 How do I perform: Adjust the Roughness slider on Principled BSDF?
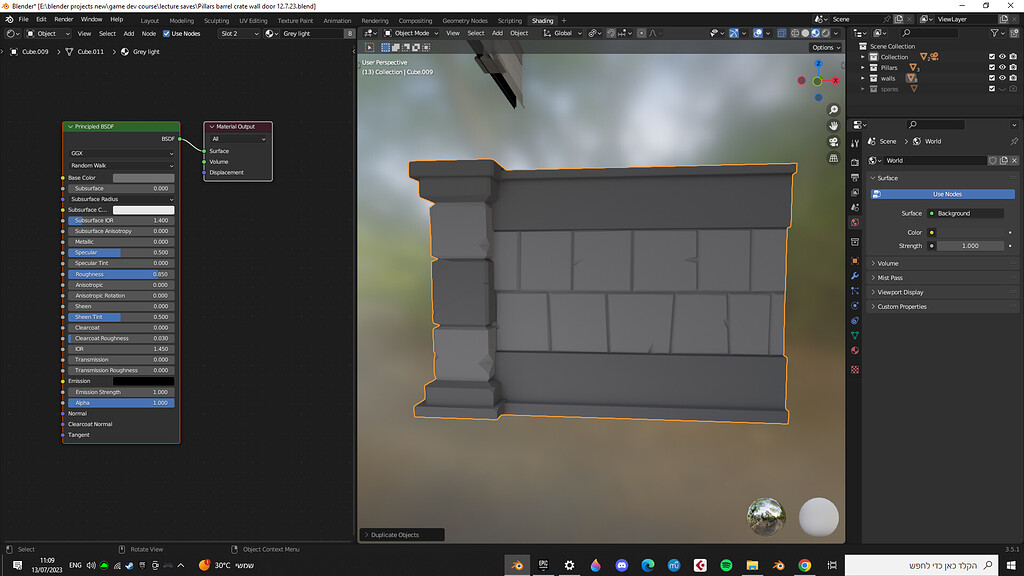[120, 272]
